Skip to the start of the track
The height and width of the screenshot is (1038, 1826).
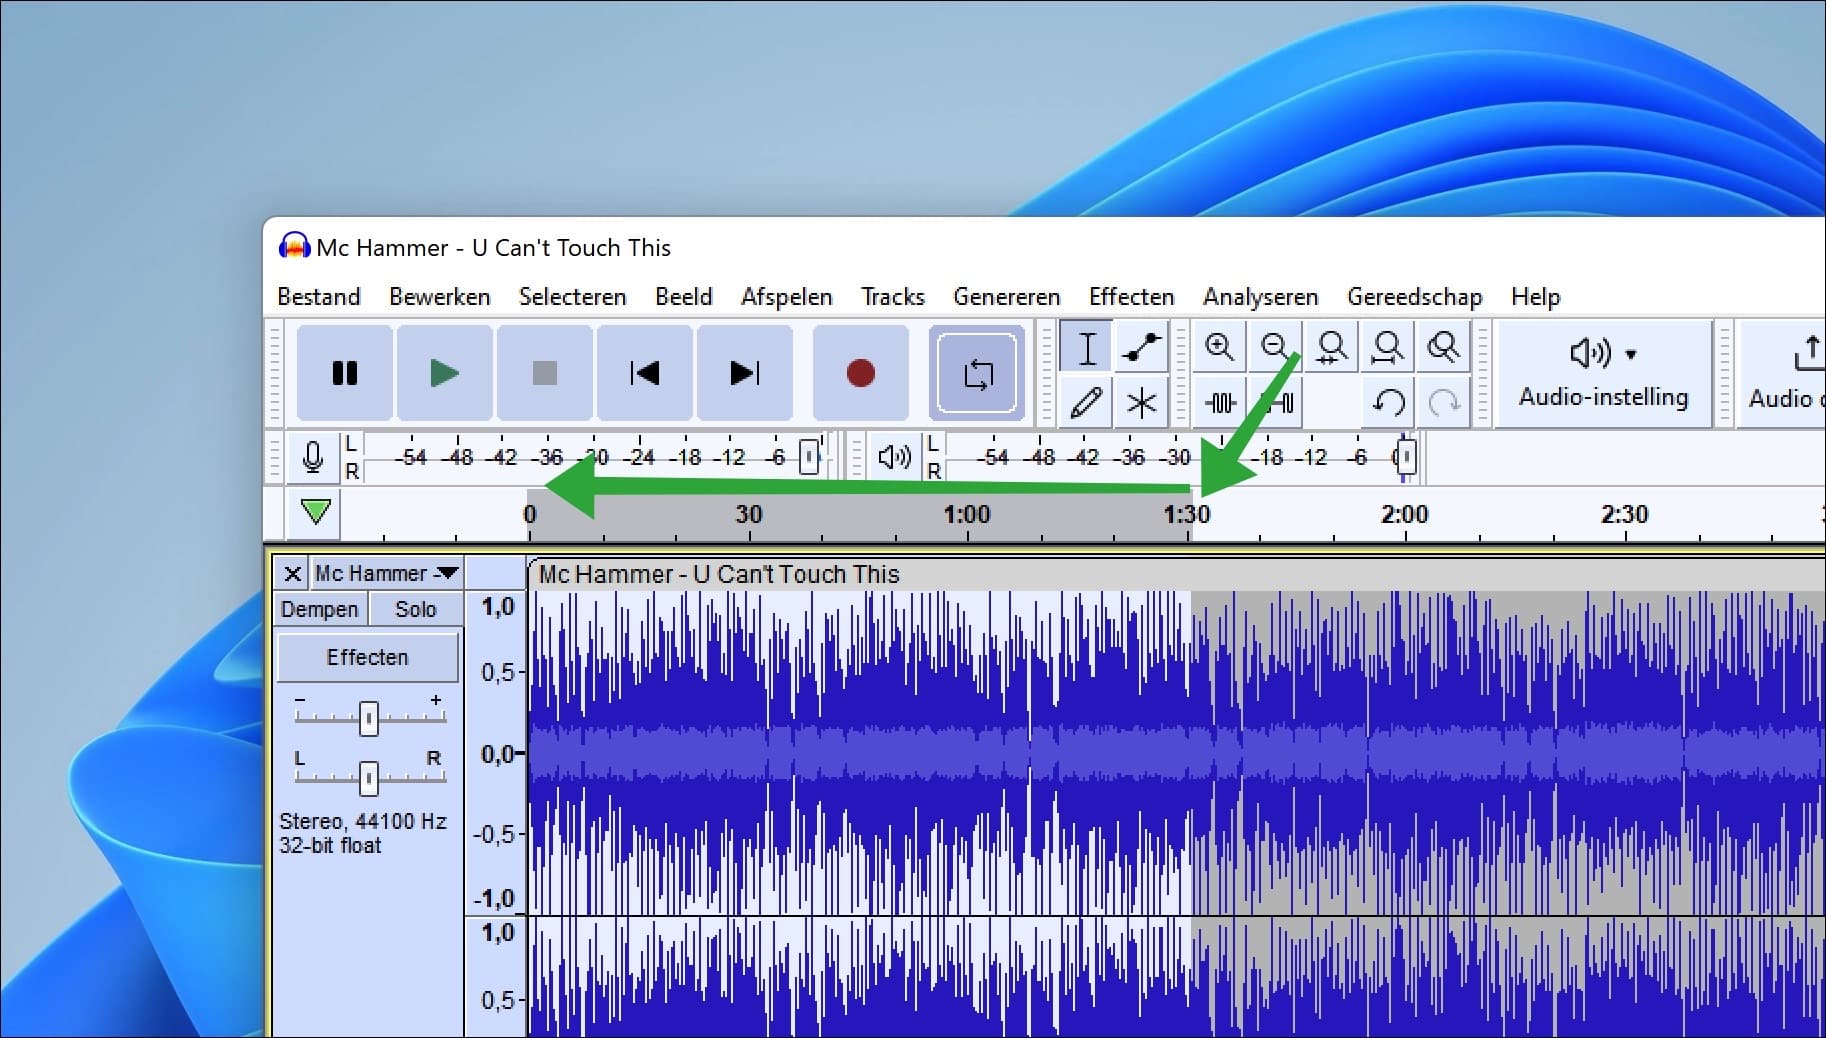click(x=644, y=373)
